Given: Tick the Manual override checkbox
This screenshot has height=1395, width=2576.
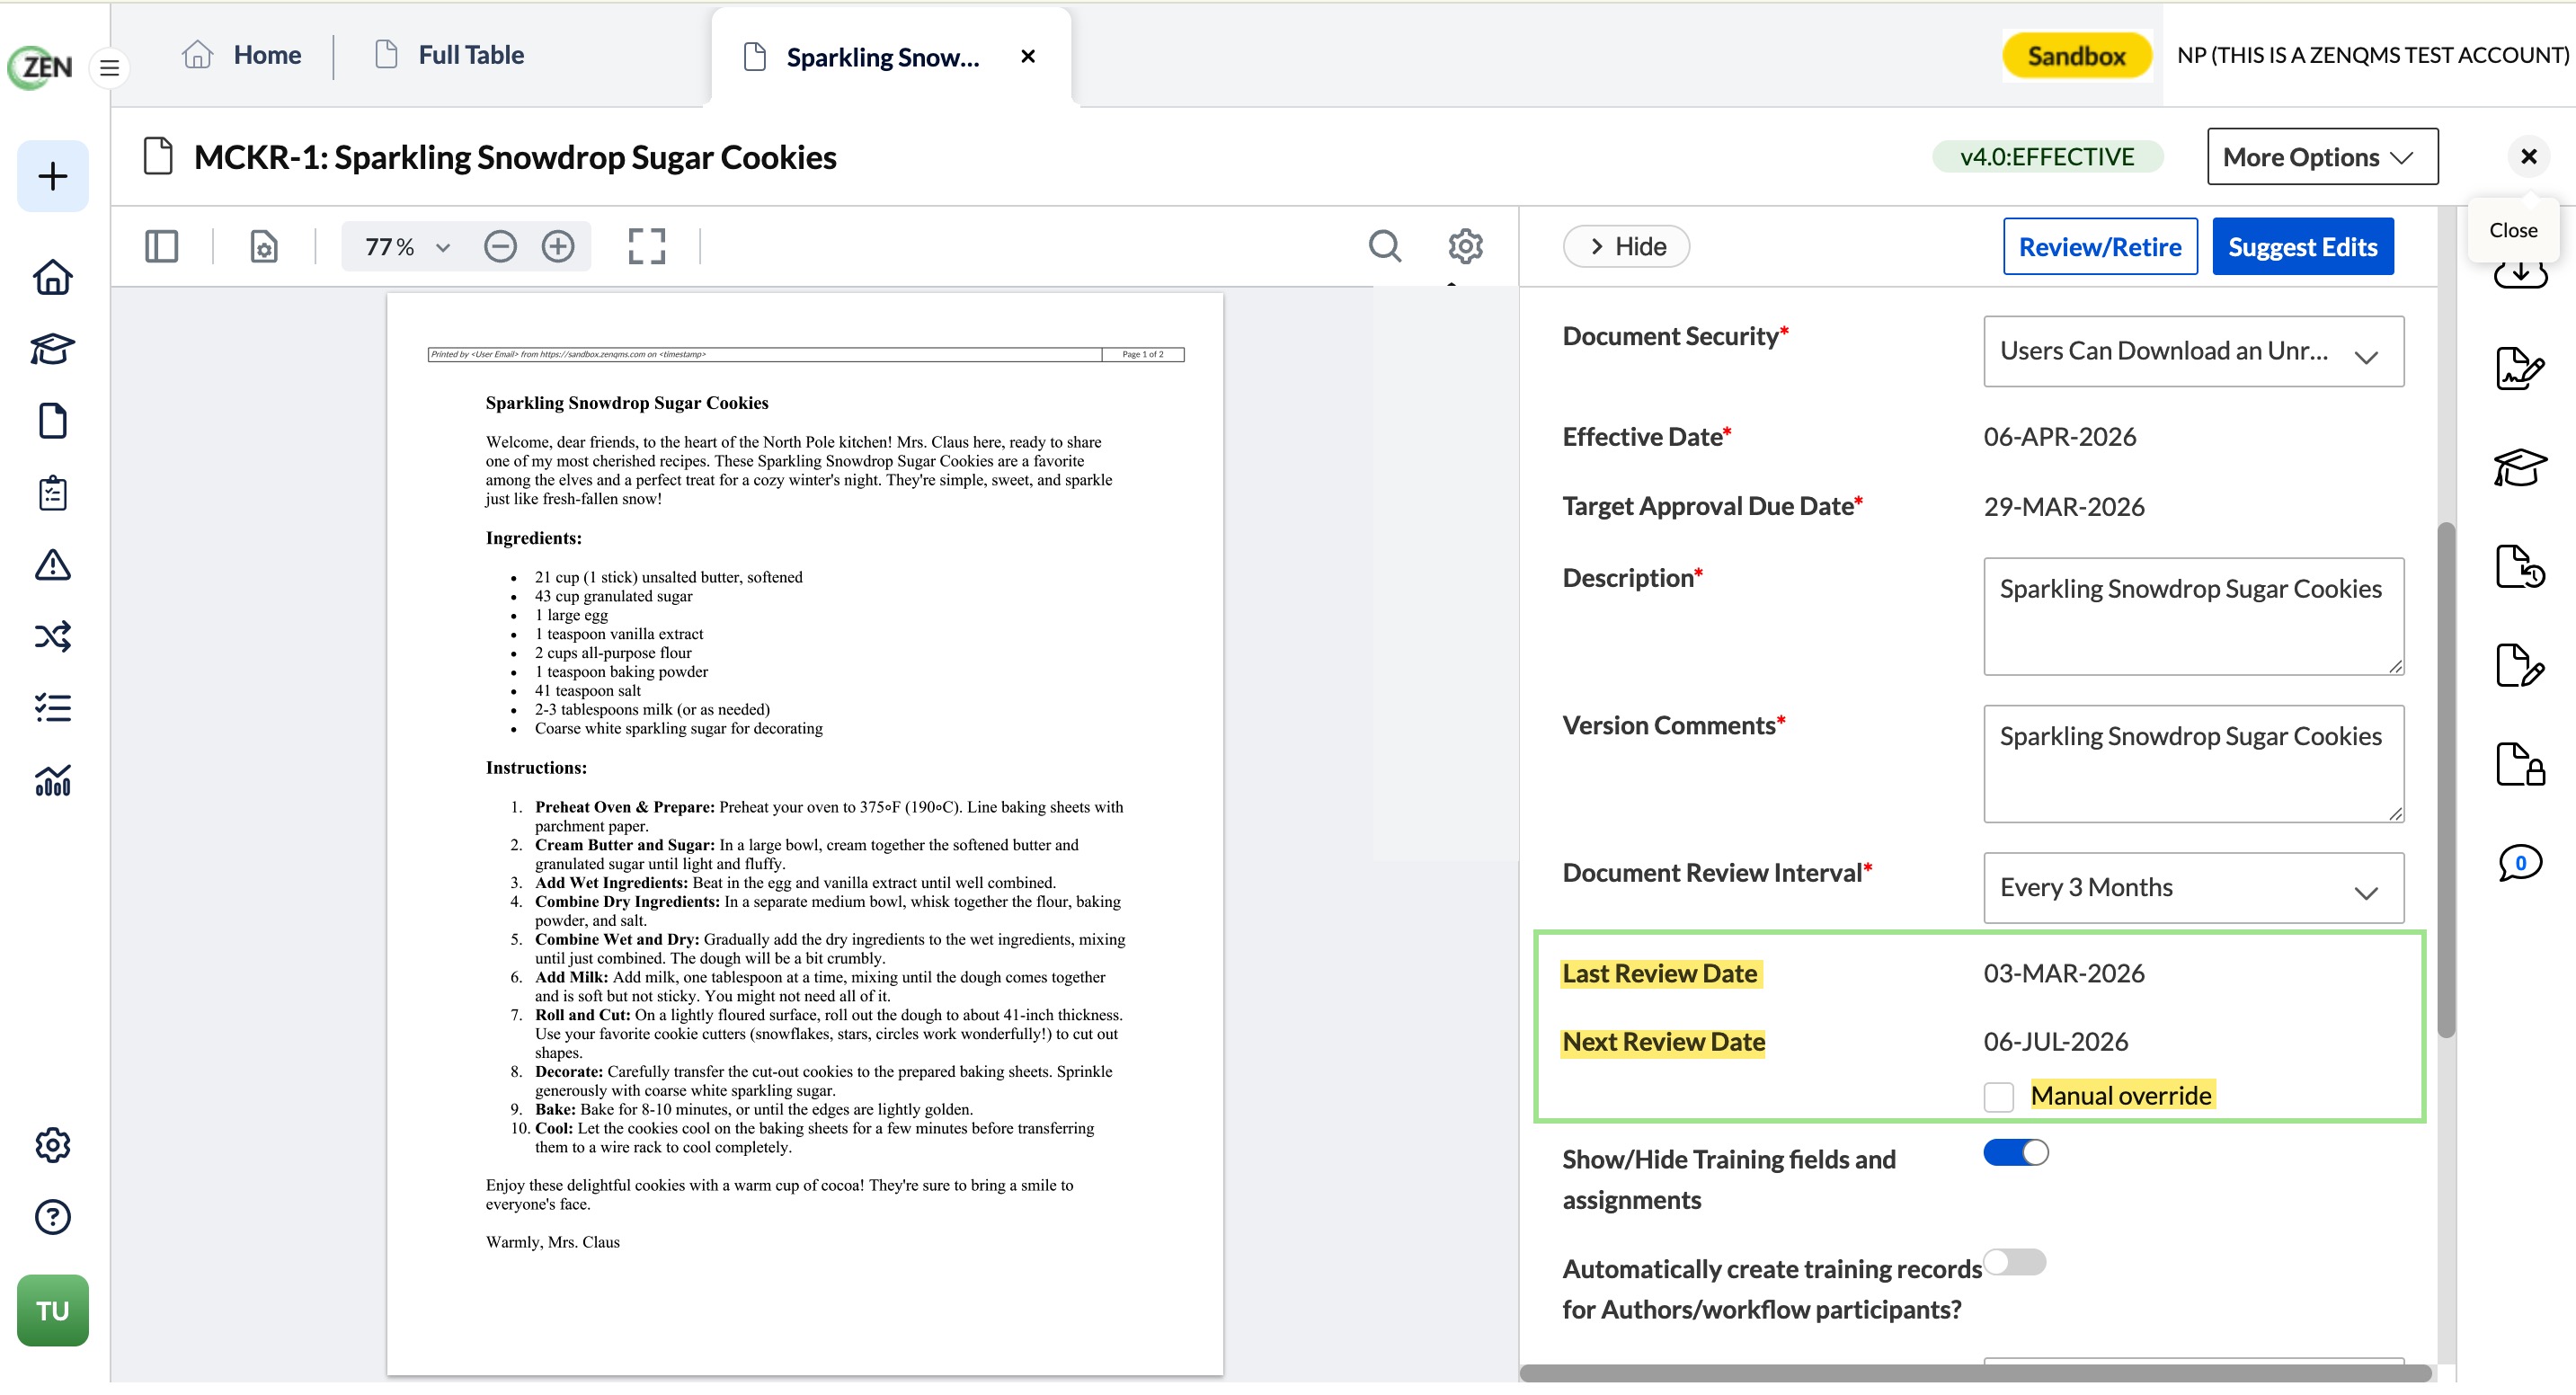Looking at the screenshot, I should click(x=1999, y=1097).
